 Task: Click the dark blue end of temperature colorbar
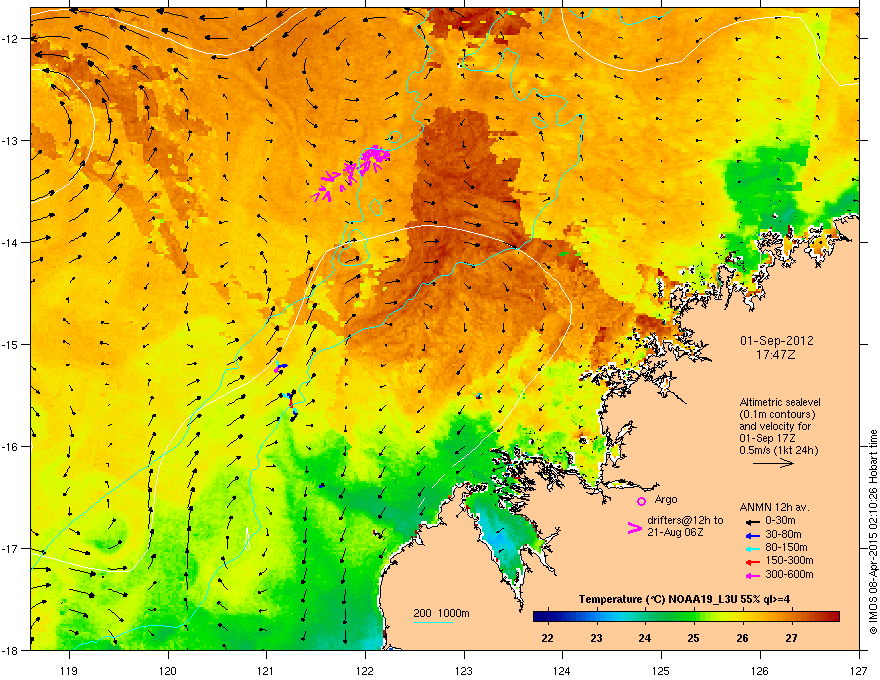tap(540, 617)
